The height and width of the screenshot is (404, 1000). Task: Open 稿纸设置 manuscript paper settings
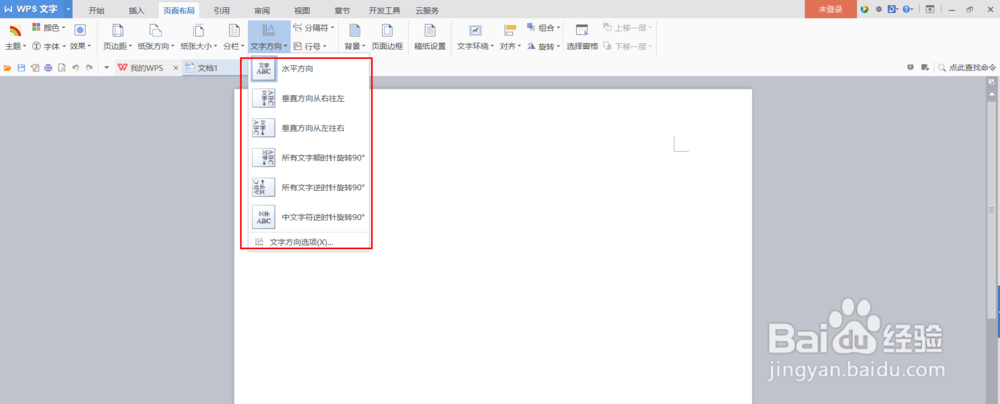pos(430,38)
